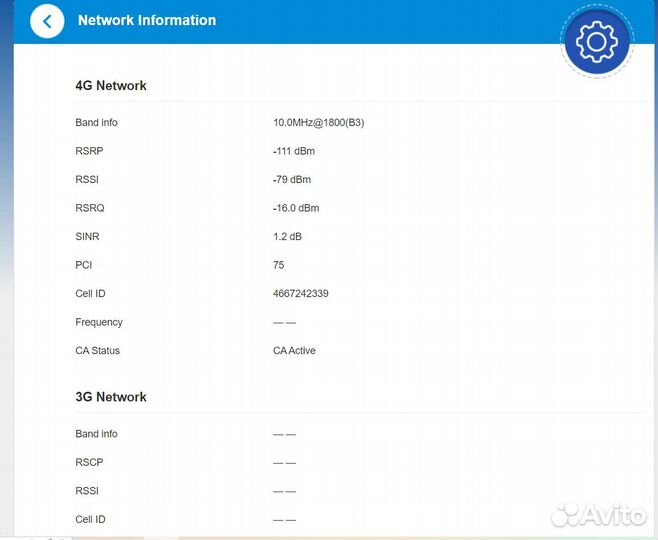
Task: Click the SINR label
Action: coord(87,237)
